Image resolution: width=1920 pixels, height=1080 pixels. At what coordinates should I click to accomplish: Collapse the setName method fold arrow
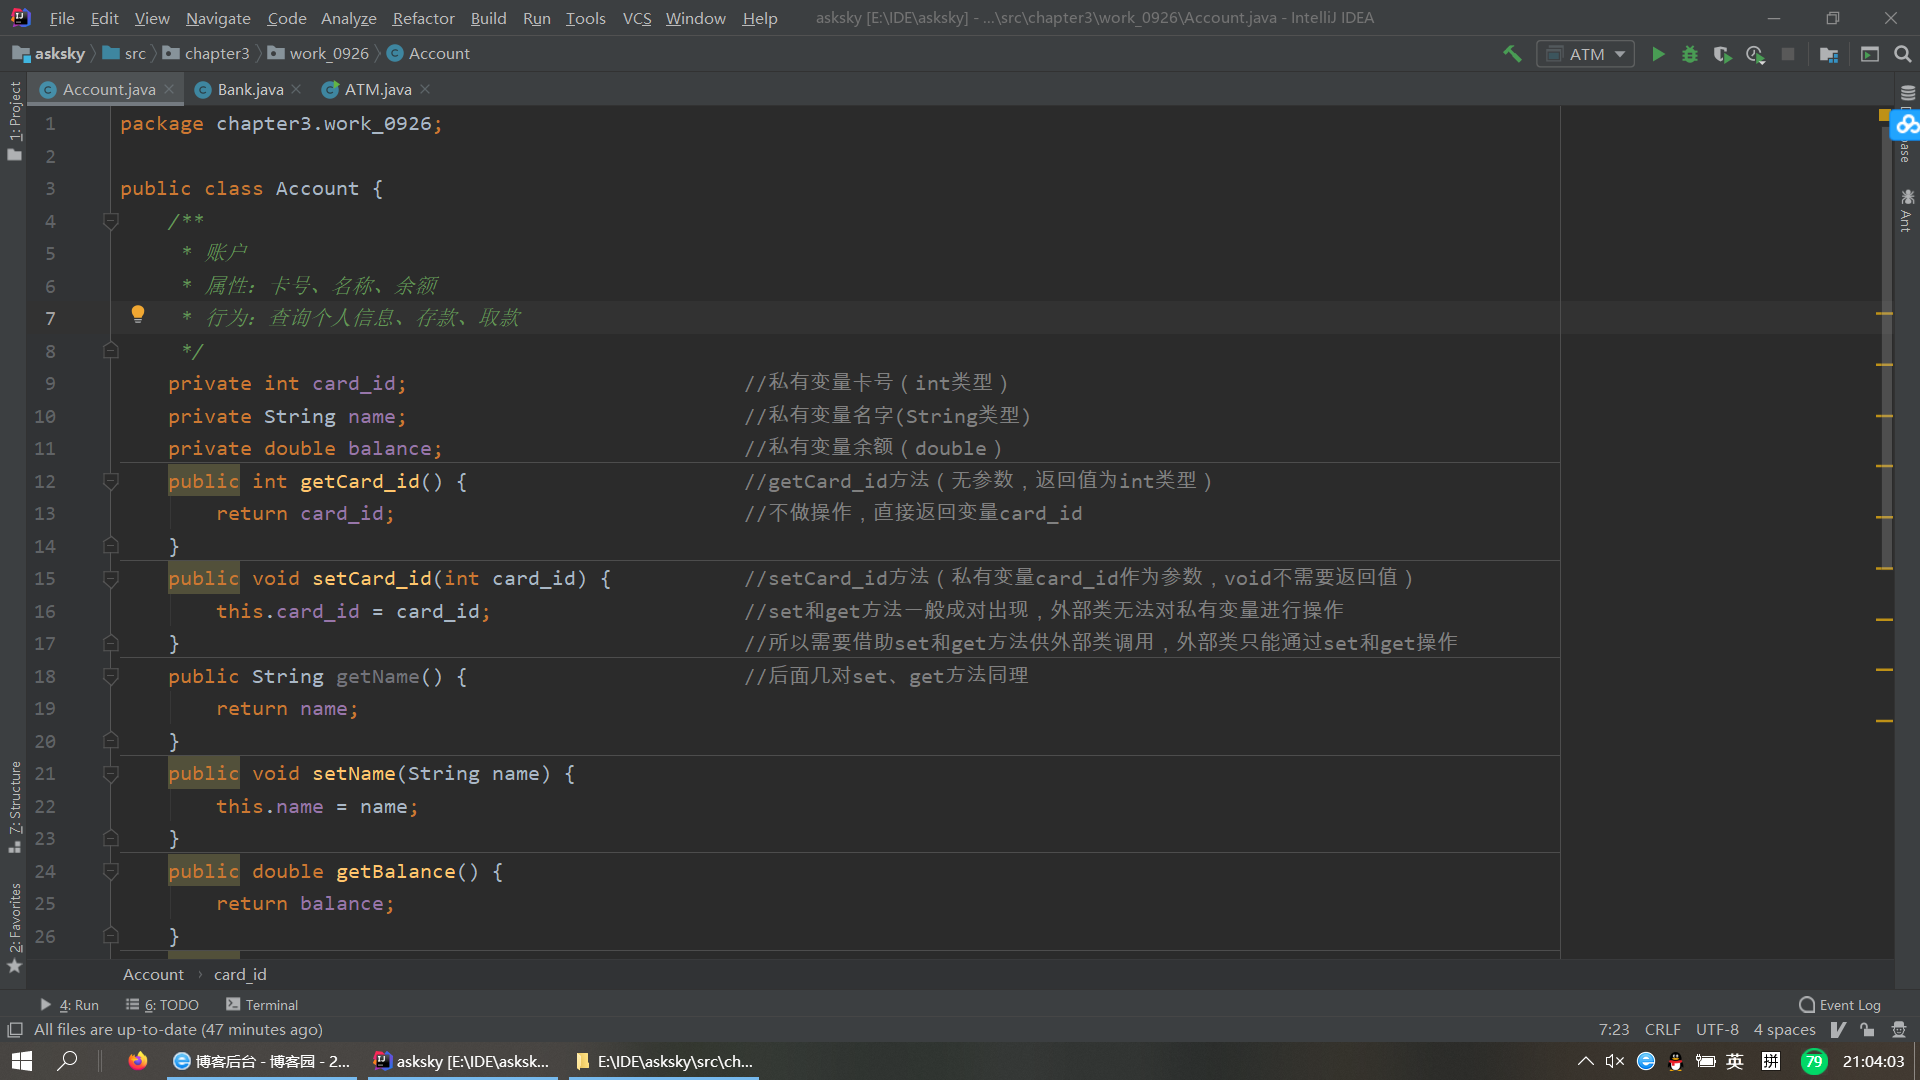111,773
